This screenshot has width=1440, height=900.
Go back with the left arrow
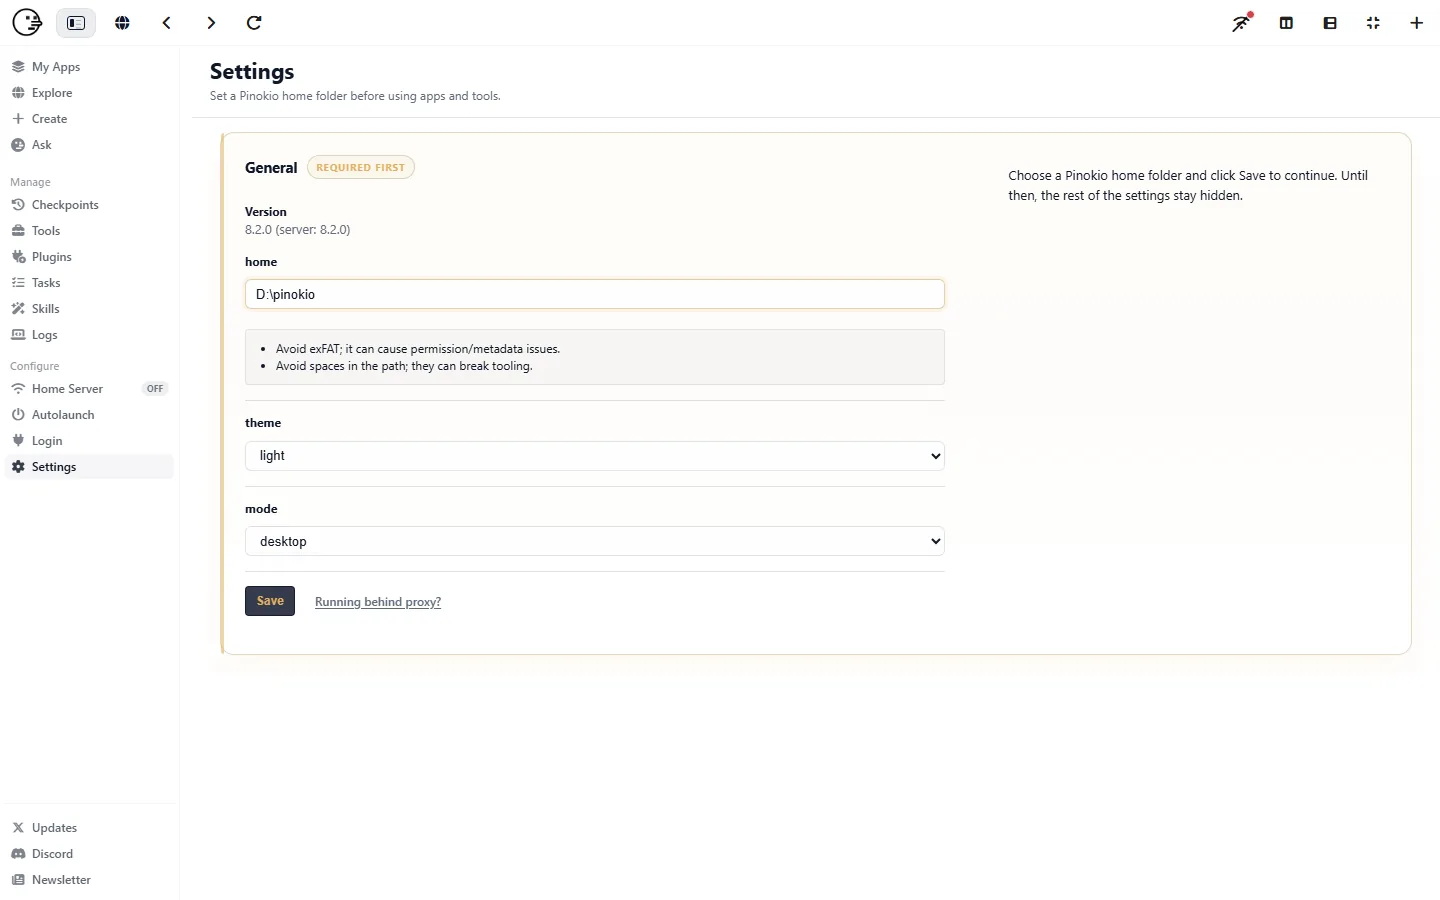click(167, 23)
